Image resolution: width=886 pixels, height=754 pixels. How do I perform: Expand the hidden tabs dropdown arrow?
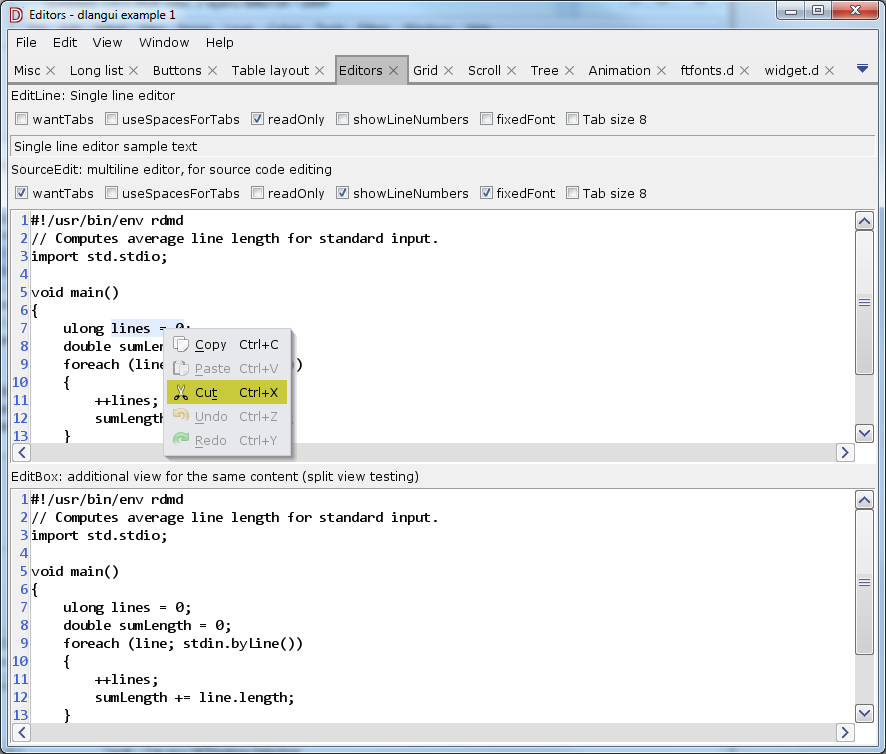[862, 70]
